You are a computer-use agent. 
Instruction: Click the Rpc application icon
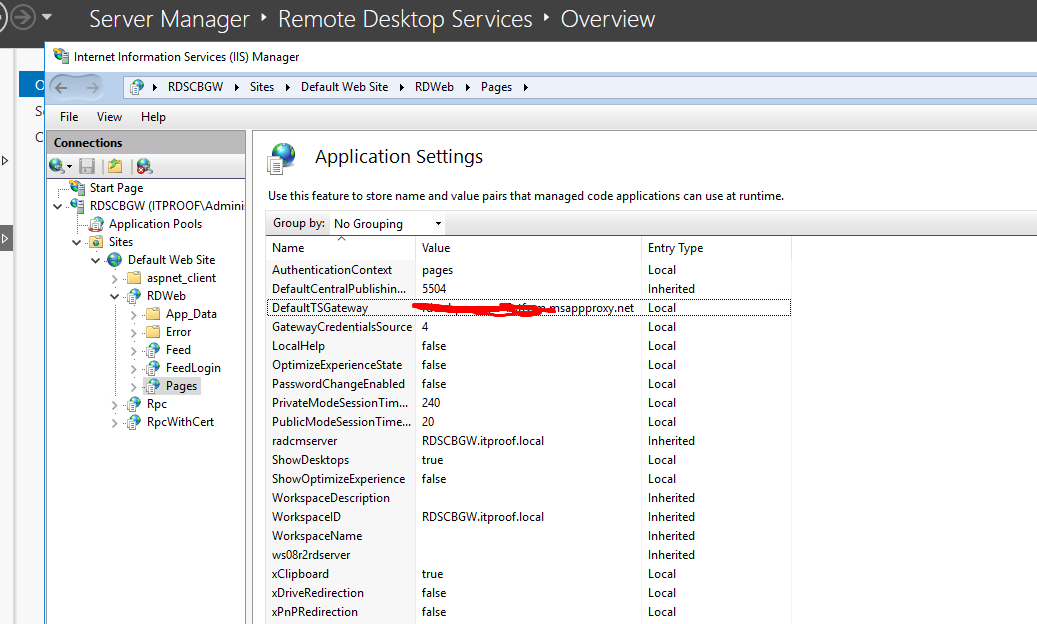tap(134, 403)
